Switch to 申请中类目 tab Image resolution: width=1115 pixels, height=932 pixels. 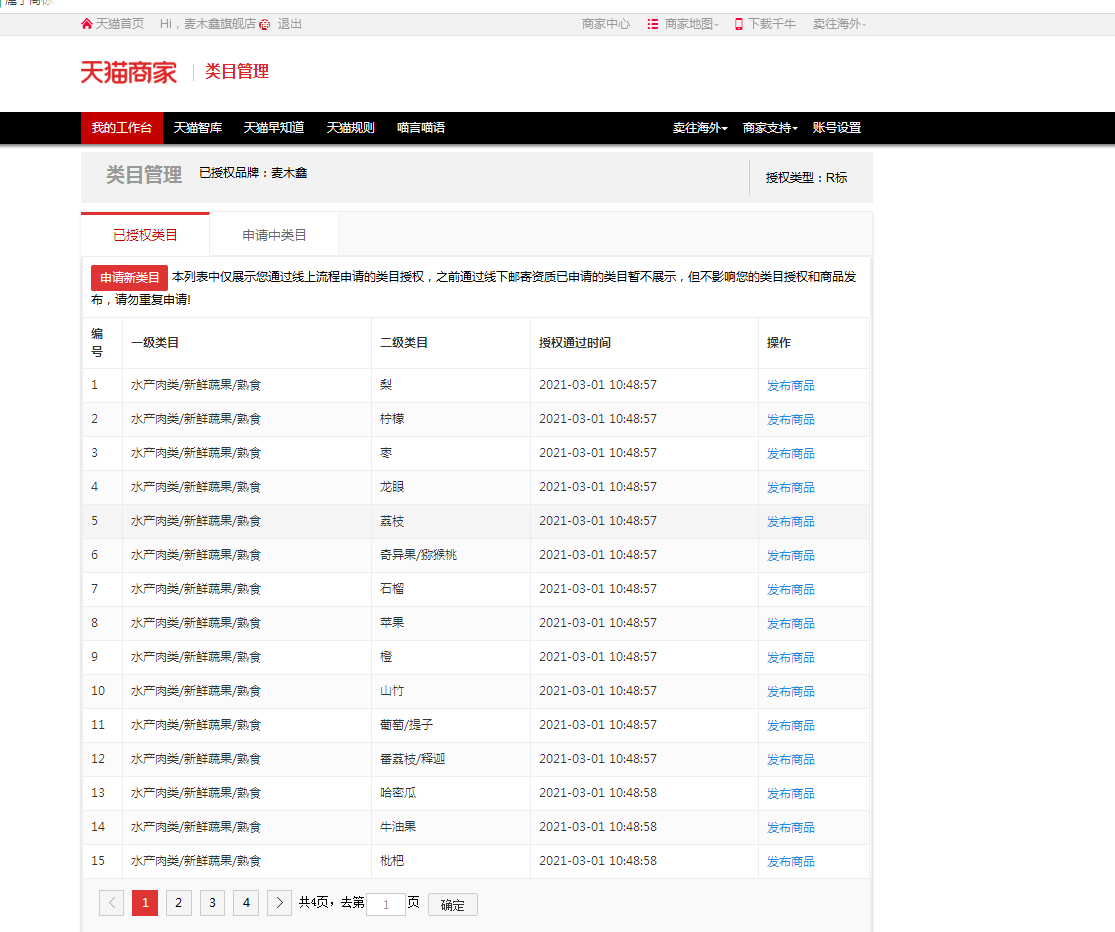tap(274, 235)
